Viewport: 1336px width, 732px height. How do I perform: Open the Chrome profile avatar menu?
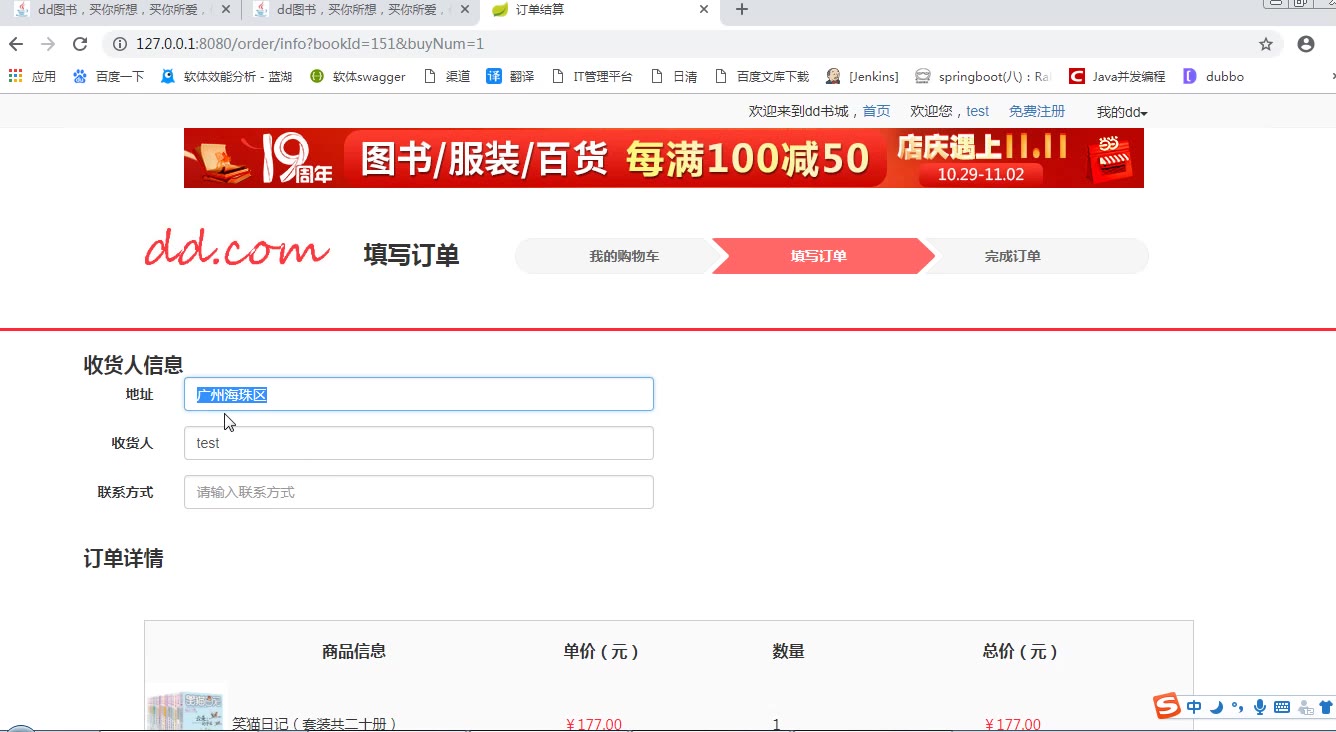(1306, 44)
